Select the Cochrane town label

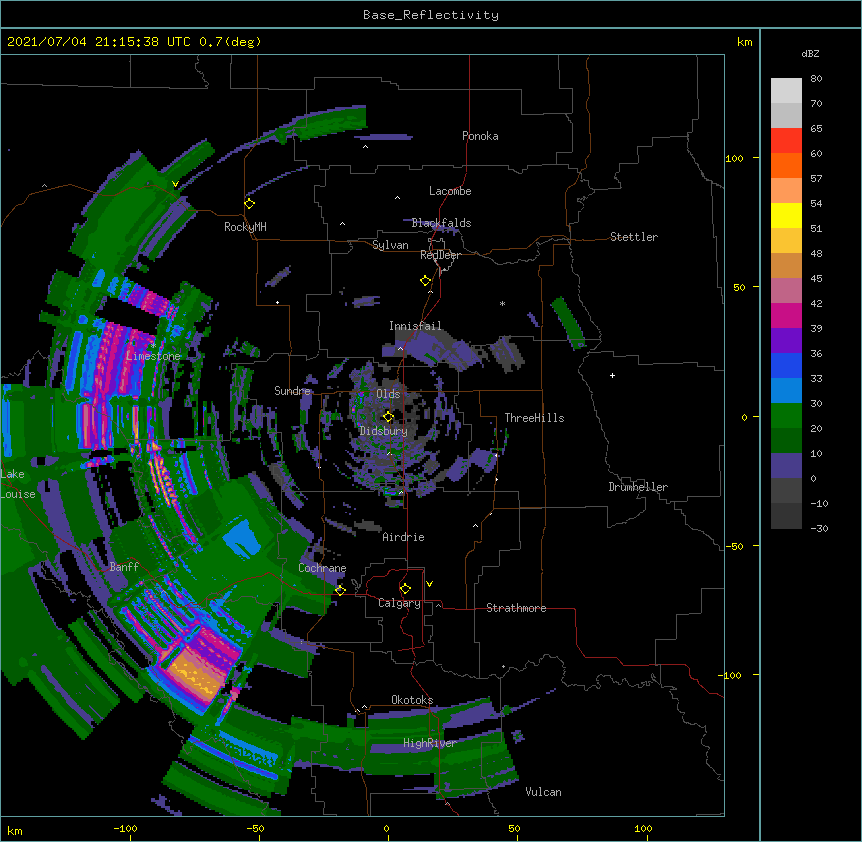pos(322,568)
